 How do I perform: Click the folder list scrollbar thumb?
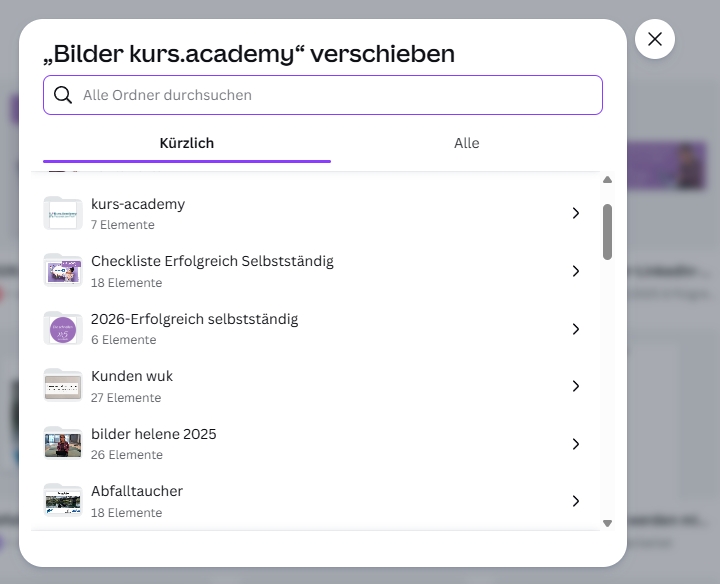click(x=608, y=232)
